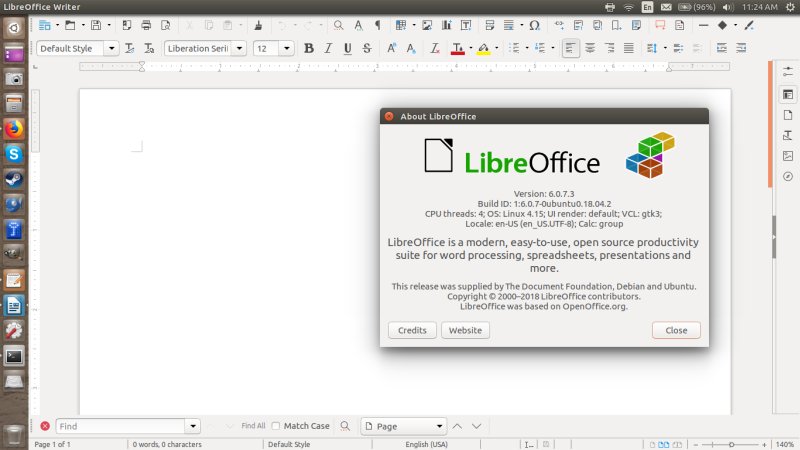Toggle Subscript formatting
Screen dimensions: 800x450
pos(411,48)
